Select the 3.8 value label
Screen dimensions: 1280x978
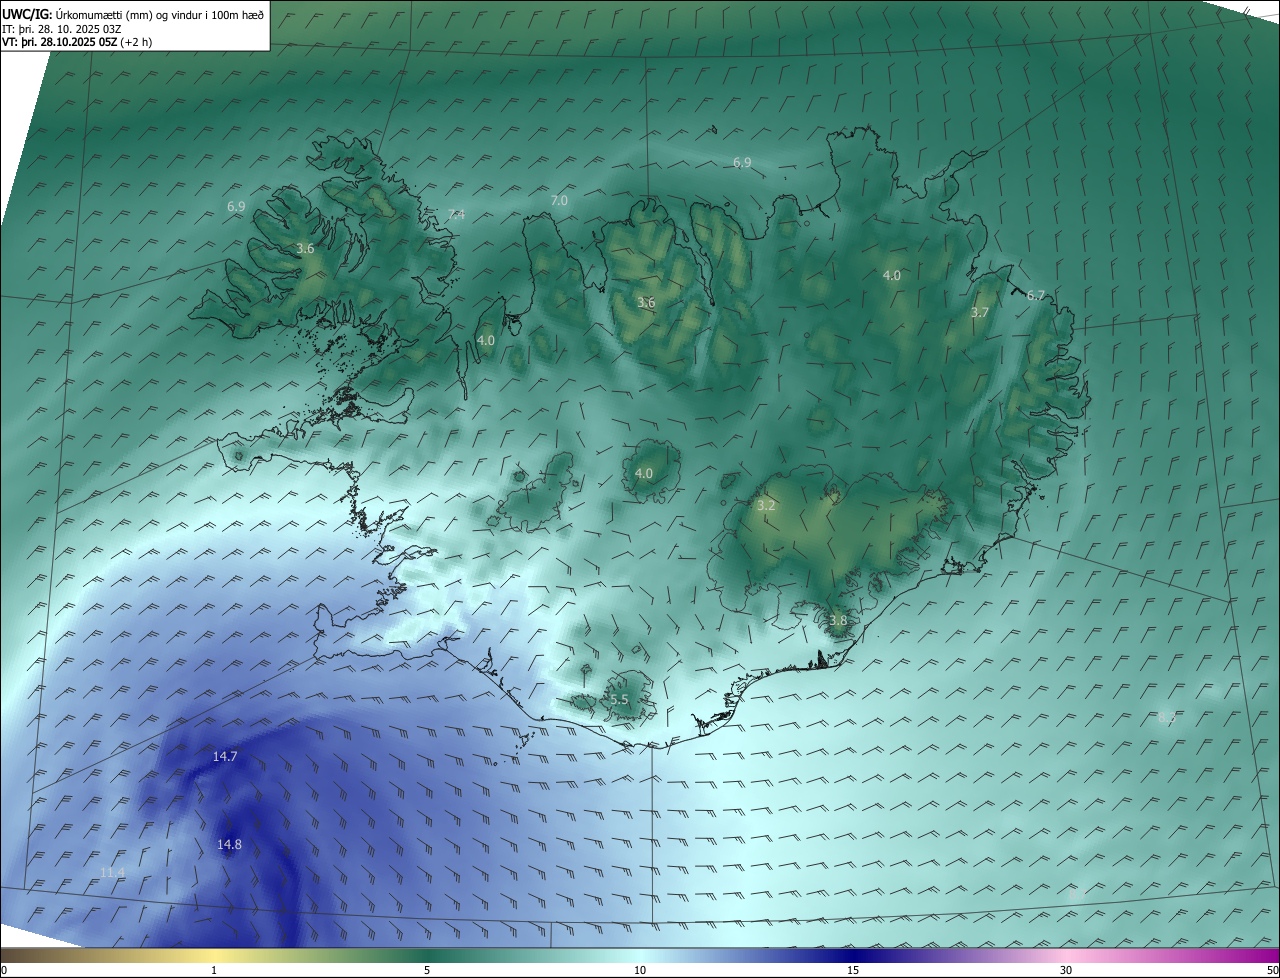tap(838, 620)
